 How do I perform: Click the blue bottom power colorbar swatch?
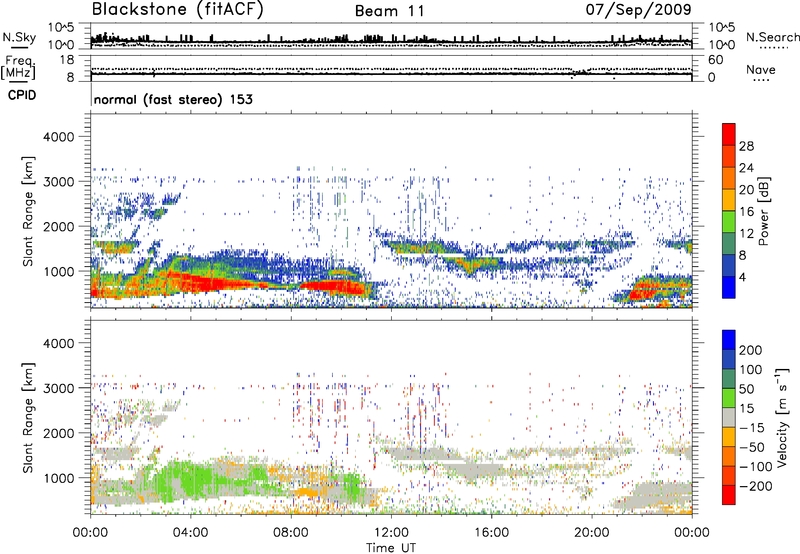pyautogui.click(x=729, y=287)
